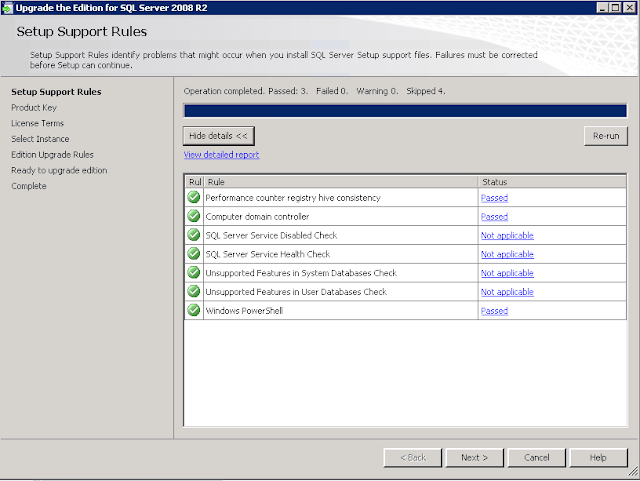Open Passed status for Windows PowerShell
The width and height of the screenshot is (640, 481).
click(x=494, y=311)
